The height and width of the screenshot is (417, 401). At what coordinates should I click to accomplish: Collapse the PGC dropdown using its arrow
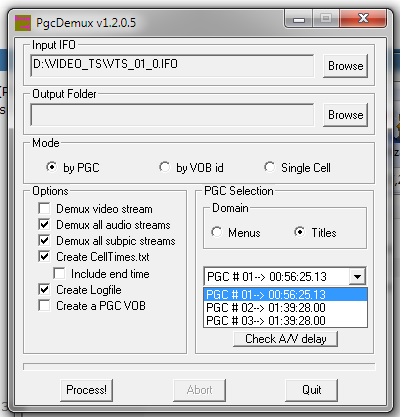tap(357, 276)
